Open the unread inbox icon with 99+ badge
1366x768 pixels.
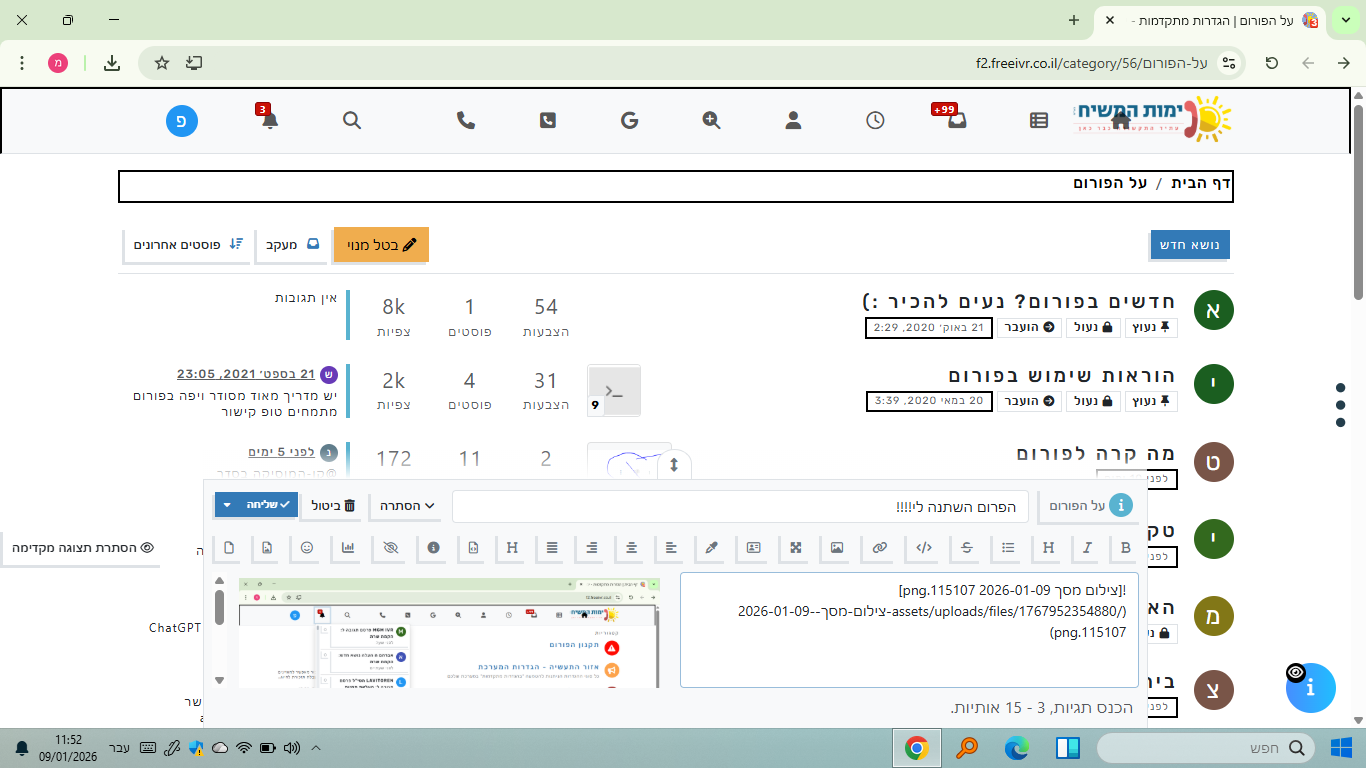click(957, 121)
